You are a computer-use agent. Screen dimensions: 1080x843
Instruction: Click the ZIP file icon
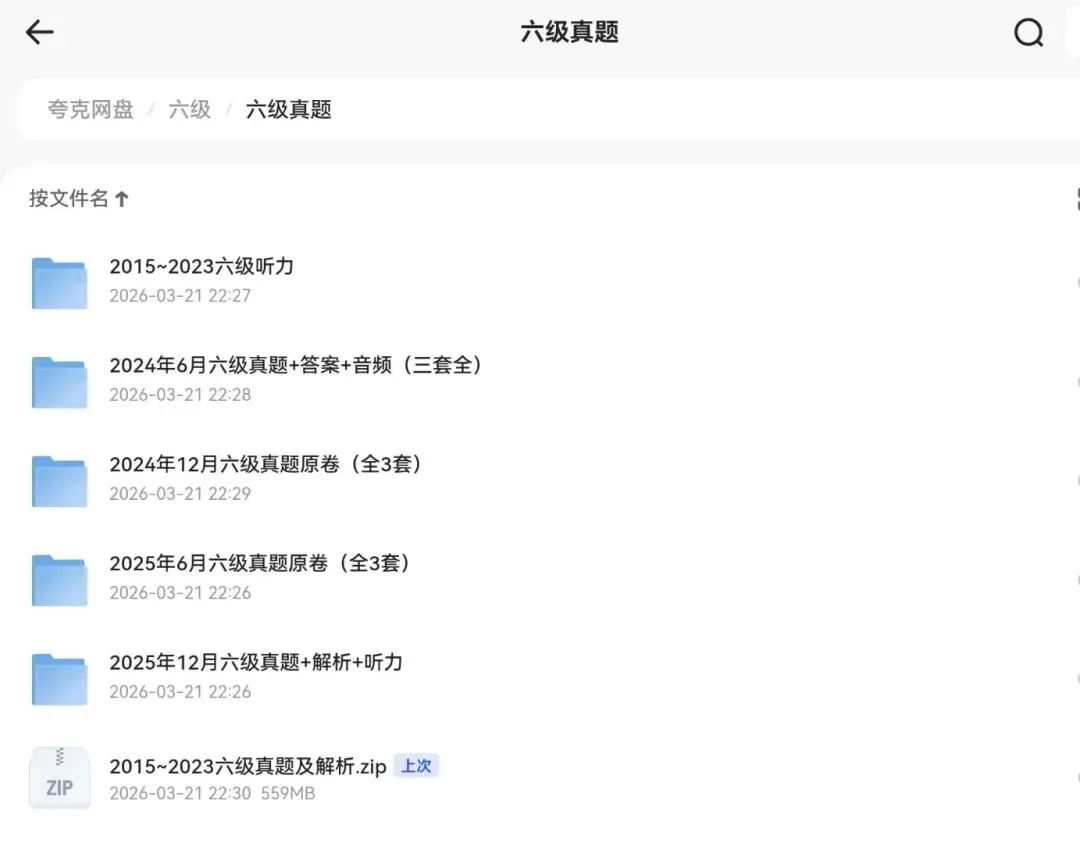59,778
